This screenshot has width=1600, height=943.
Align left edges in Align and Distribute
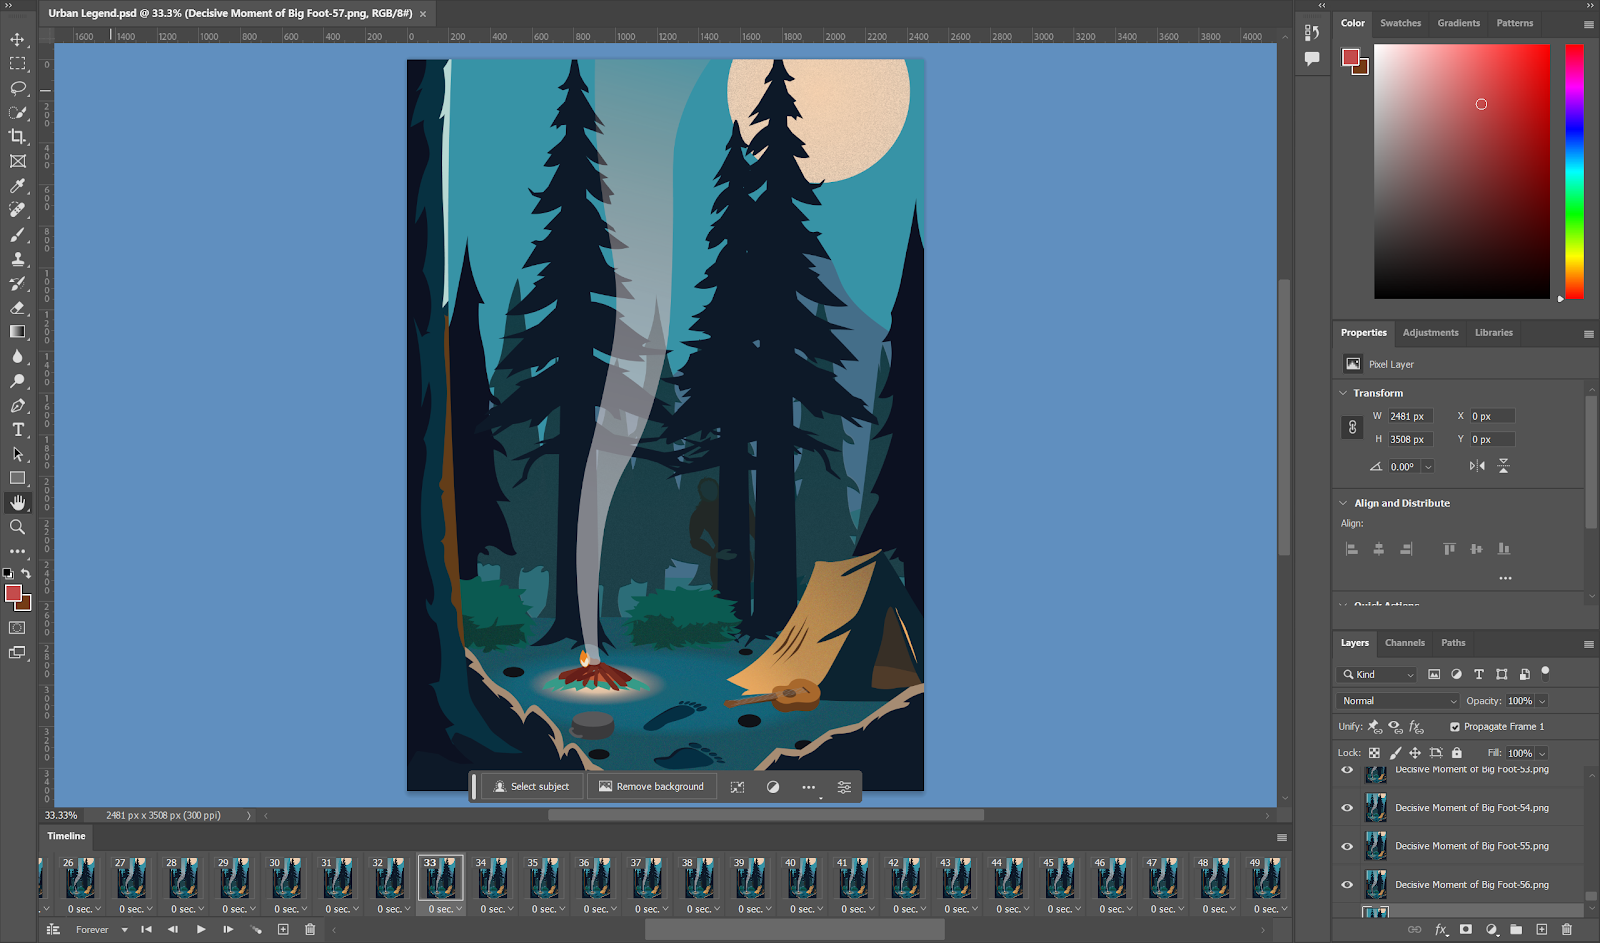pos(1352,549)
